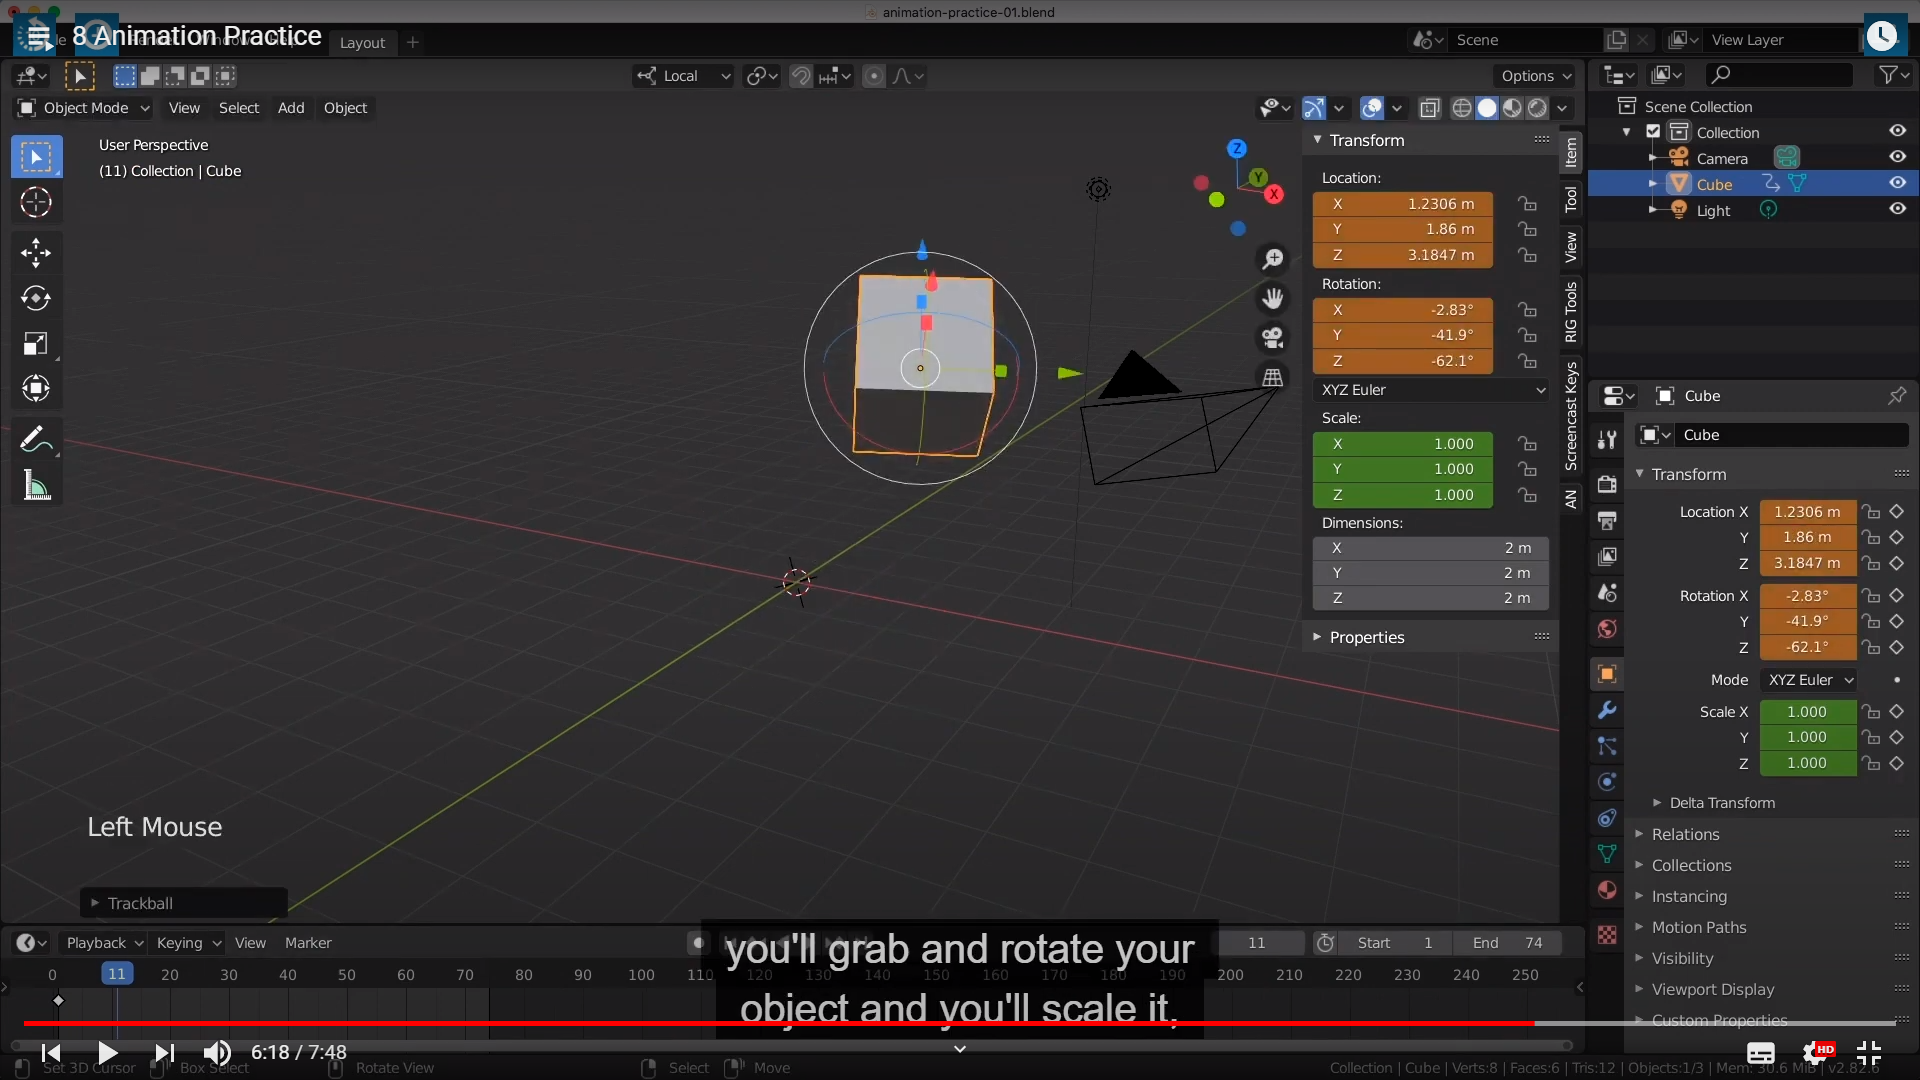Switch to the Tool sidebar tab

[x=1571, y=199]
